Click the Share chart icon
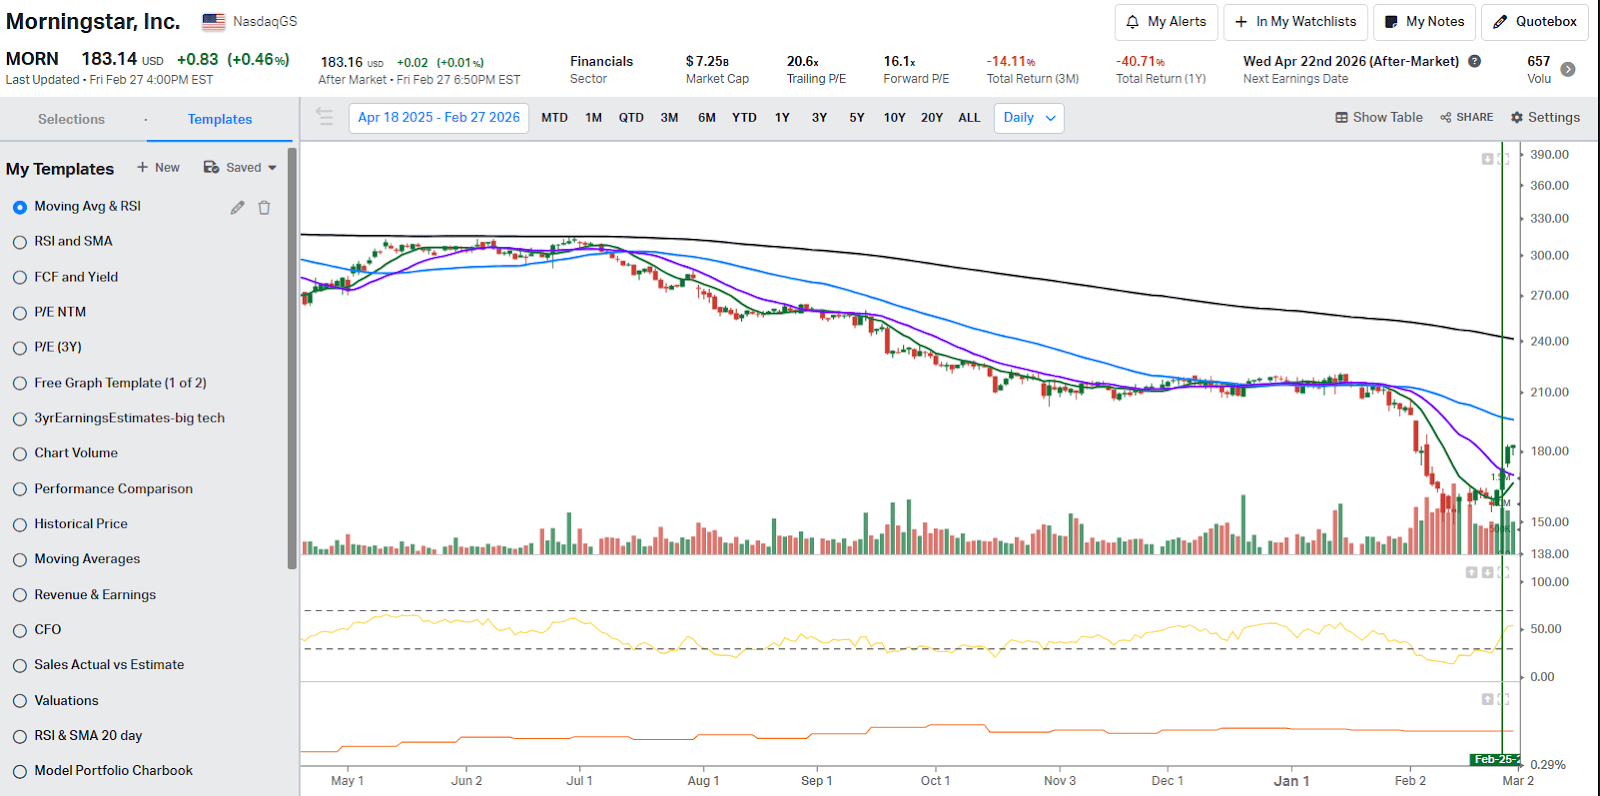This screenshot has width=1600, height=796. pyautogui.click(x=1445, y=117)
